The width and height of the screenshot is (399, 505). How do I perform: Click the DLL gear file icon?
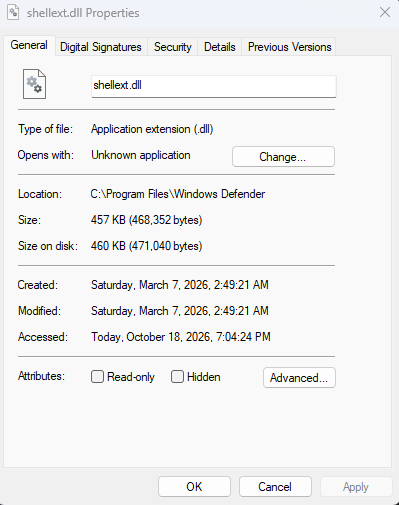click(34, 84)
